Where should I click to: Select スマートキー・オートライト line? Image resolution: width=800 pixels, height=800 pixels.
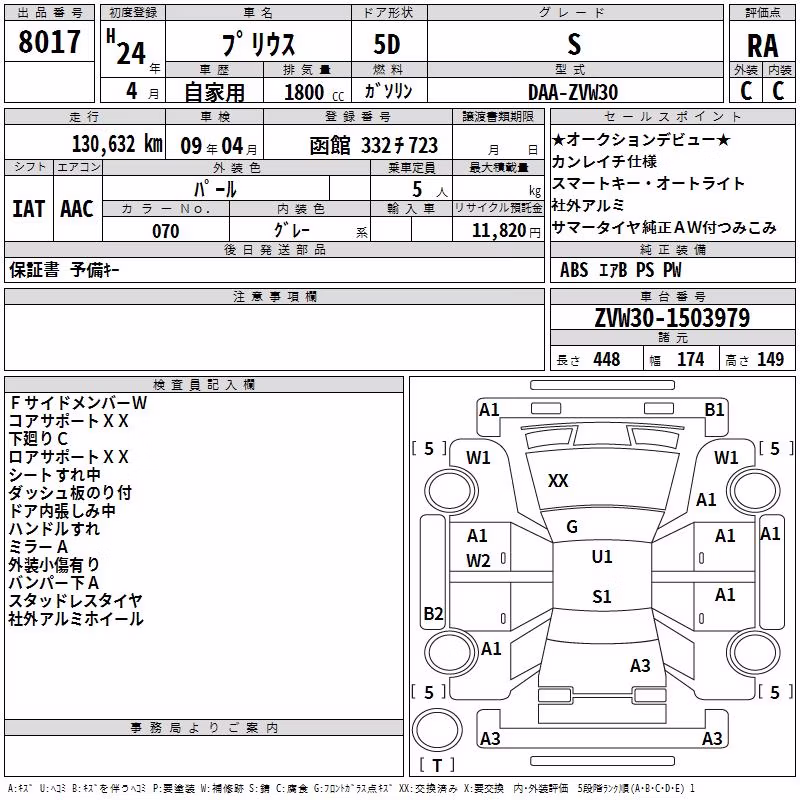648,183
